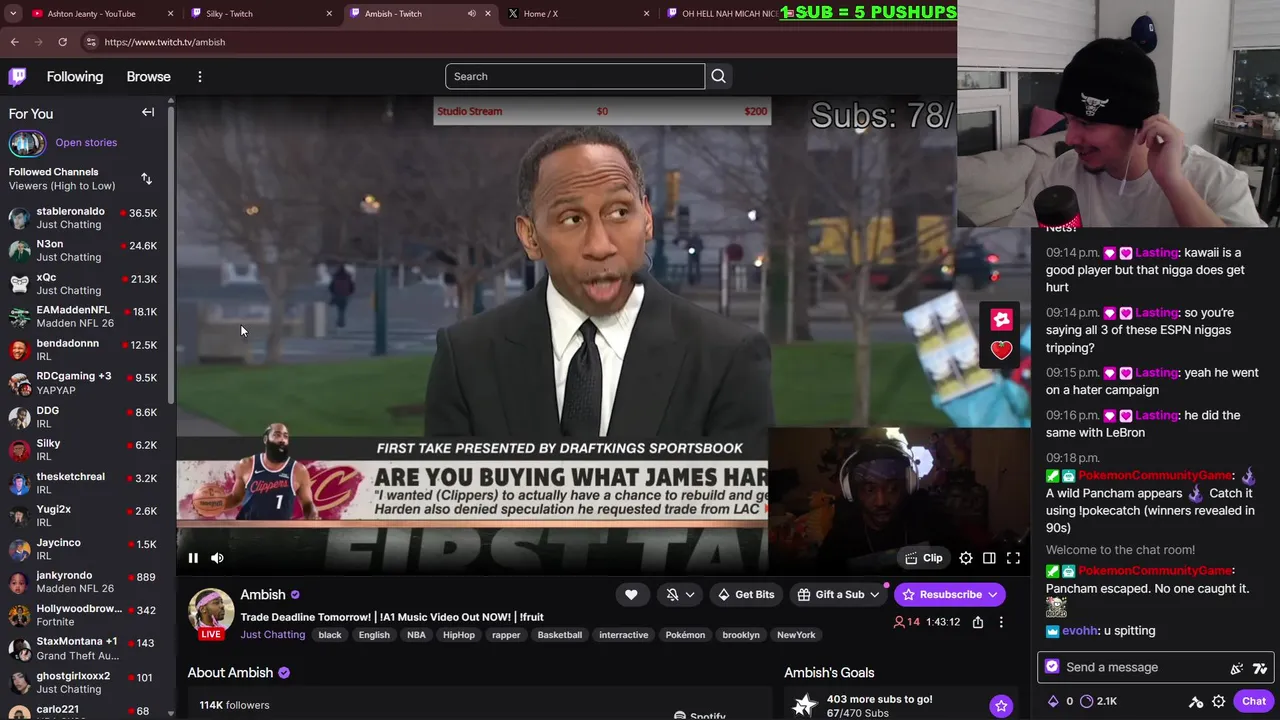
Task: Open chat settings gear
Action: (1219, 702)
